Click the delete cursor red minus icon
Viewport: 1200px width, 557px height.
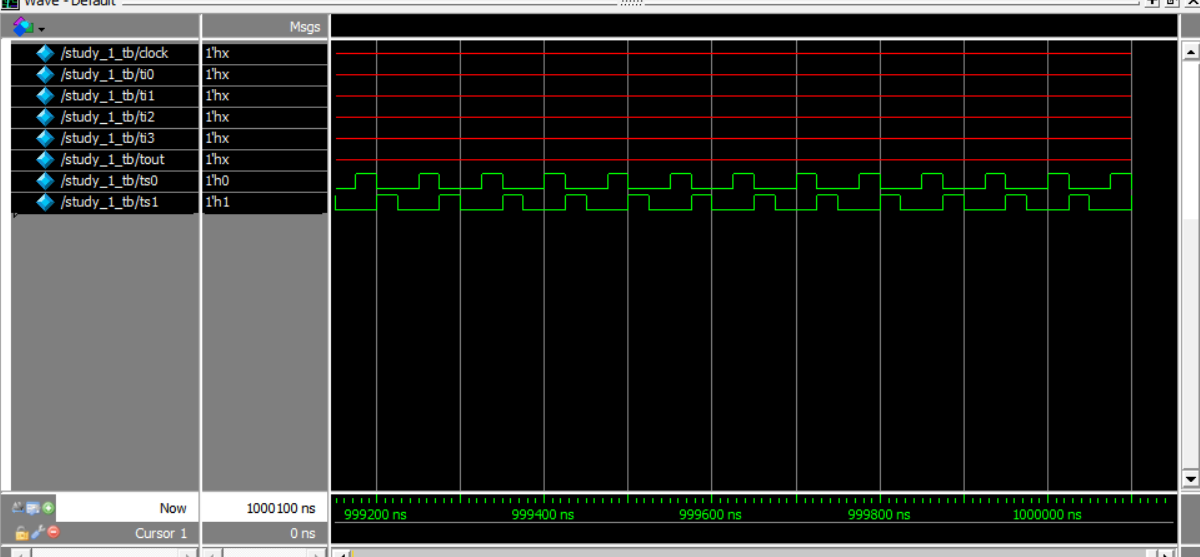click(53, 533)
